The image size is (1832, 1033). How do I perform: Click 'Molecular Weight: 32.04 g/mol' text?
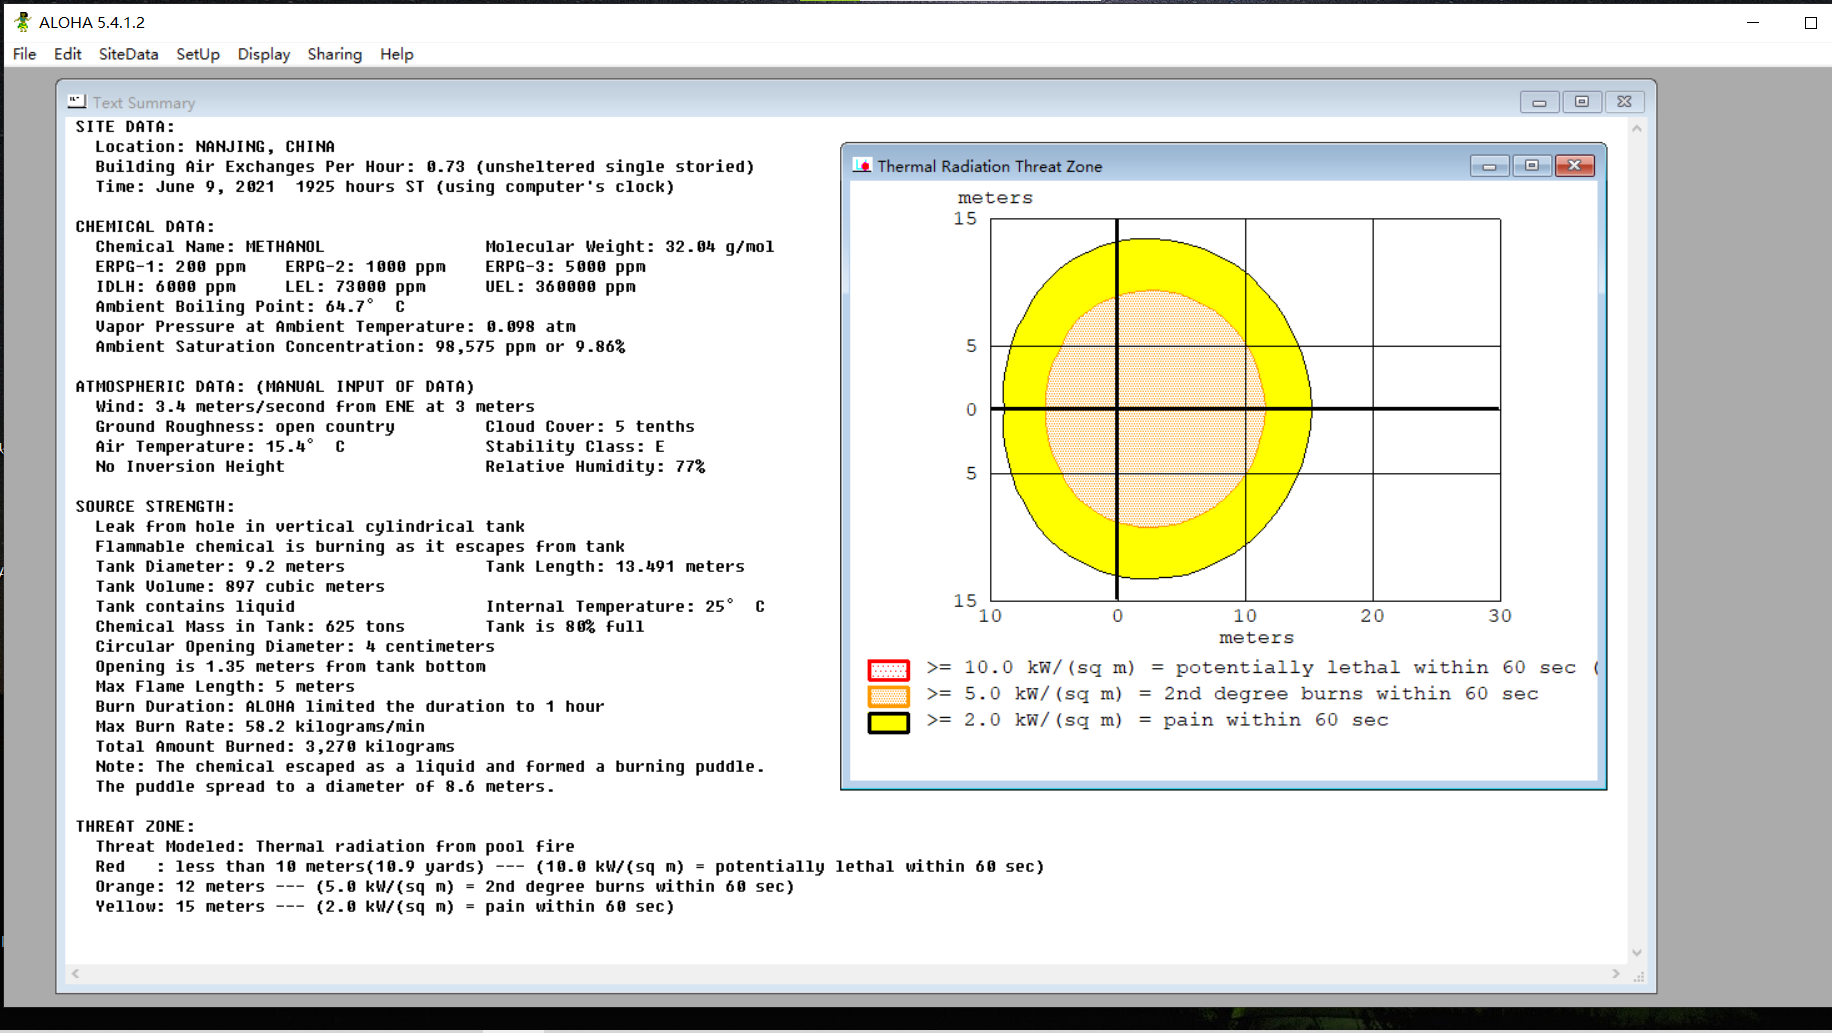630,247
